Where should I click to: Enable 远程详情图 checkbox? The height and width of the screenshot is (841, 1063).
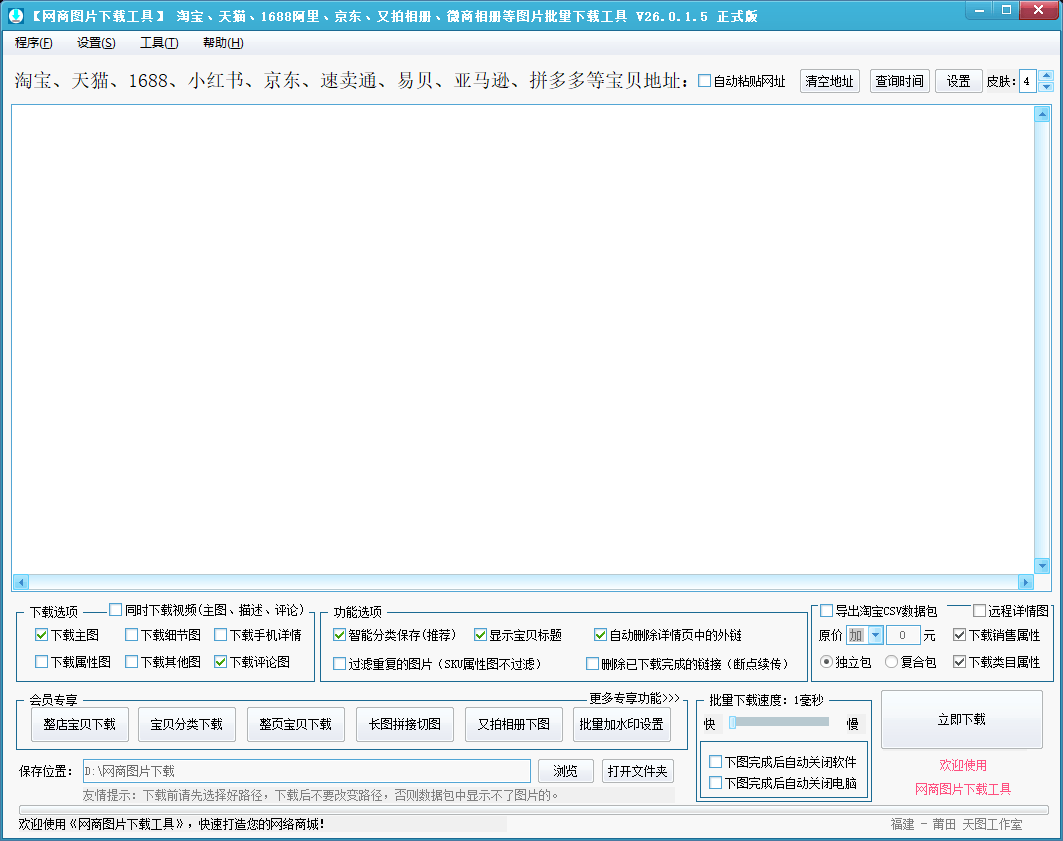click(979, 611)
